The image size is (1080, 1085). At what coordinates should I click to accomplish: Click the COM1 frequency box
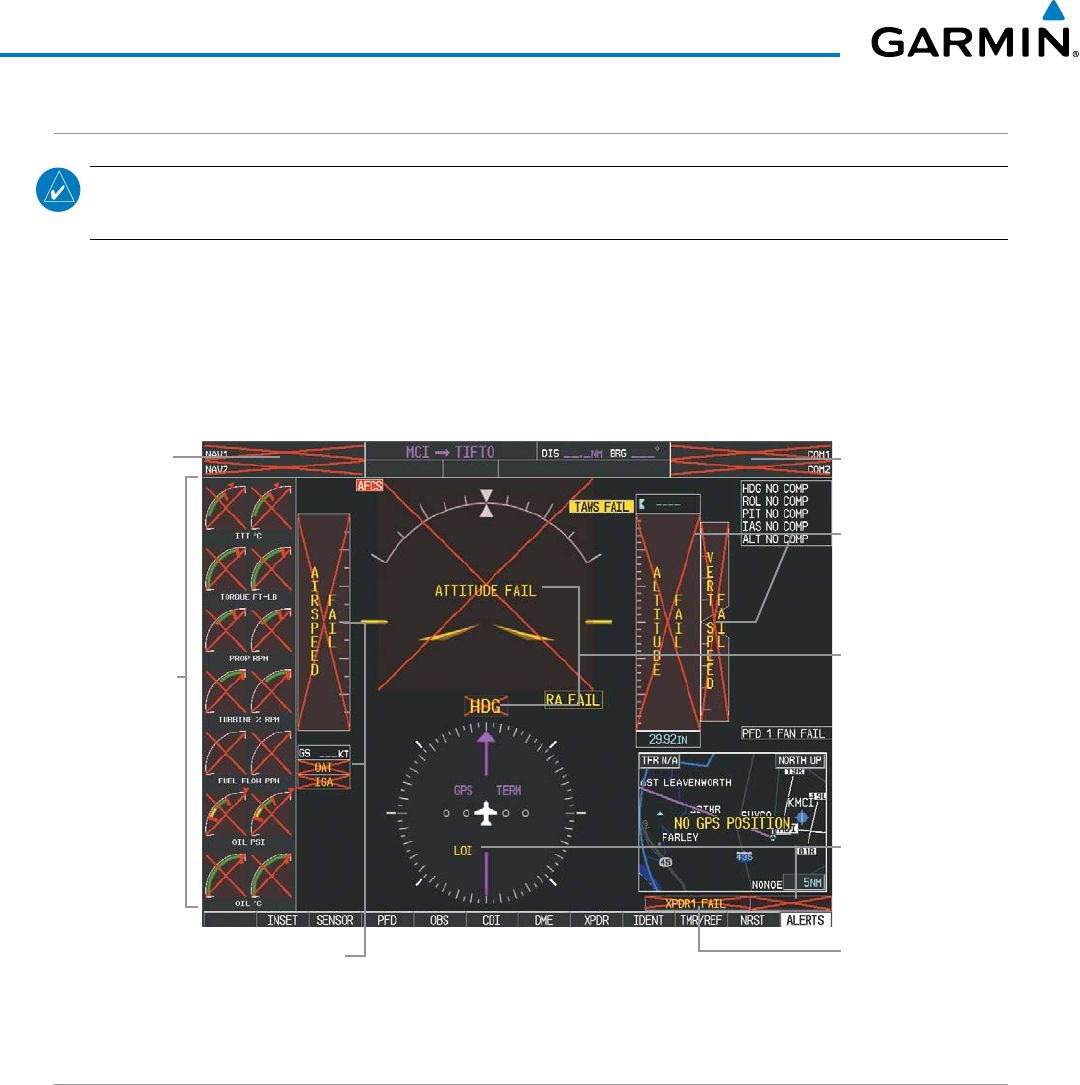pos(751,453)
